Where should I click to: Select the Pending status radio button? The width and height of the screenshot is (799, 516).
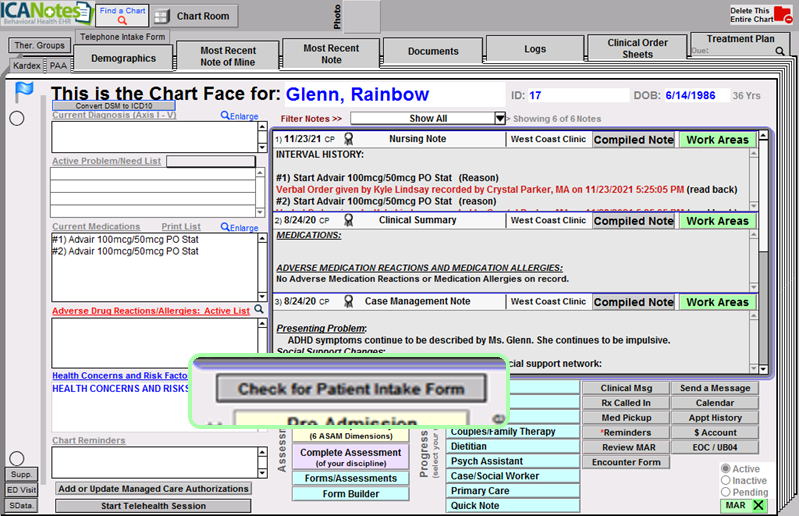[x=726, y=493]
